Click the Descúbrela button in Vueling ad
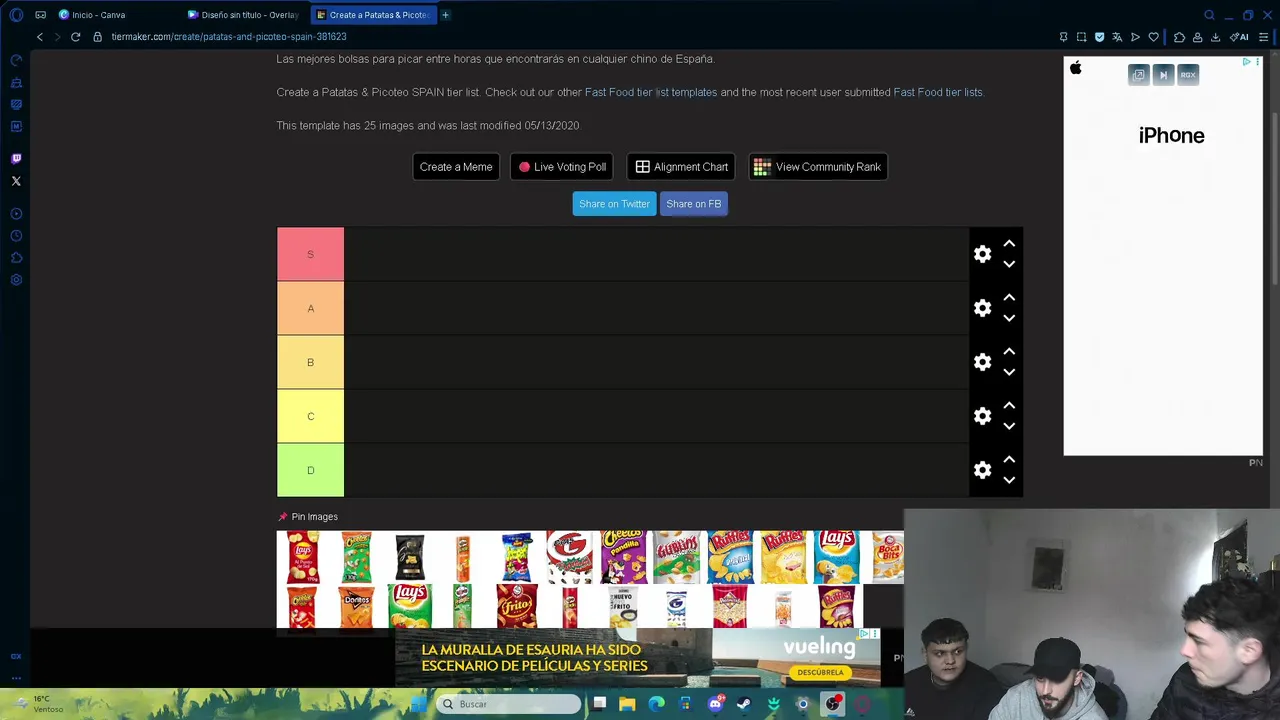This screenshot has height=720, width=1280. pos(820,672)
